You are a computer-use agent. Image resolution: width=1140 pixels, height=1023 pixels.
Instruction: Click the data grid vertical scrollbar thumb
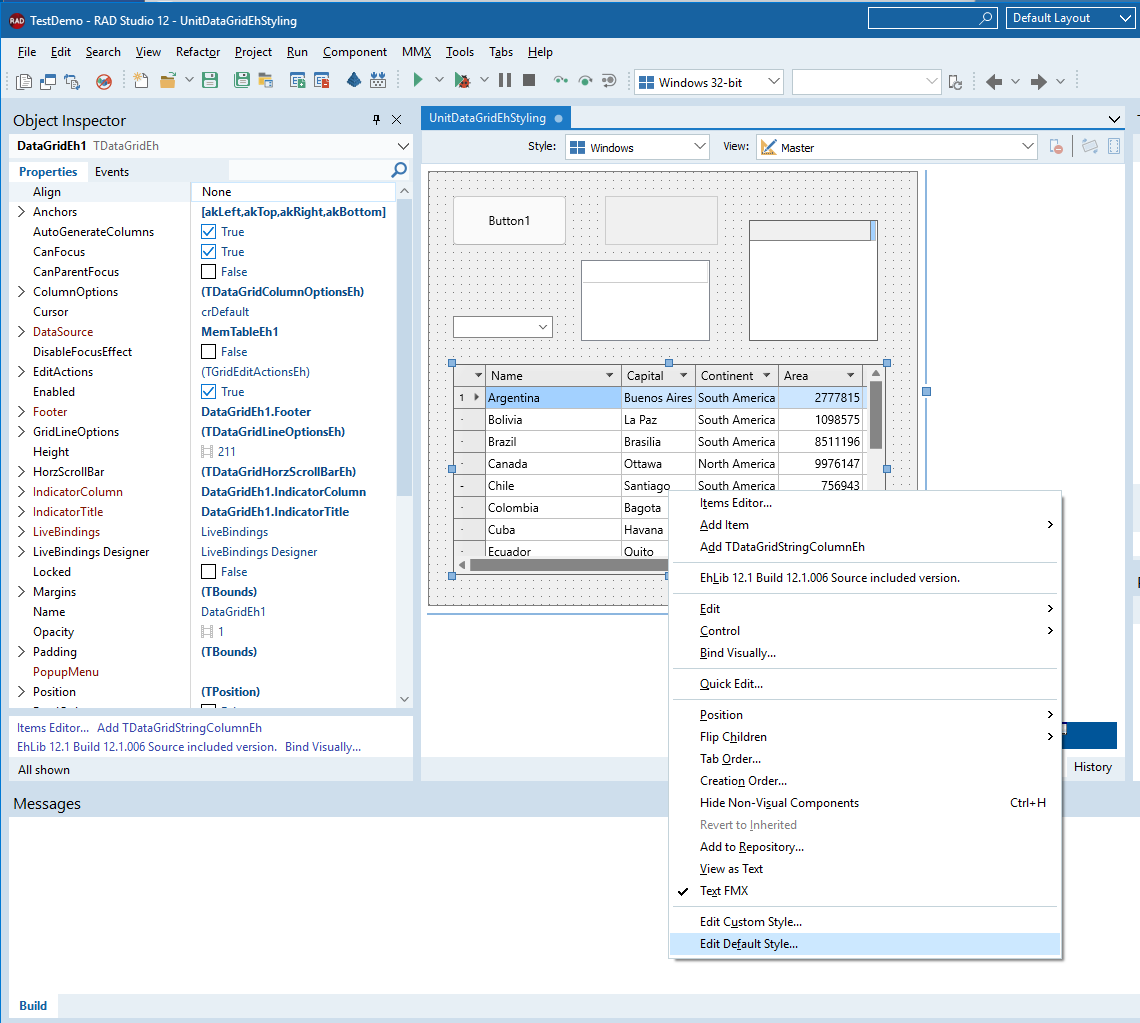coord(876,413)
